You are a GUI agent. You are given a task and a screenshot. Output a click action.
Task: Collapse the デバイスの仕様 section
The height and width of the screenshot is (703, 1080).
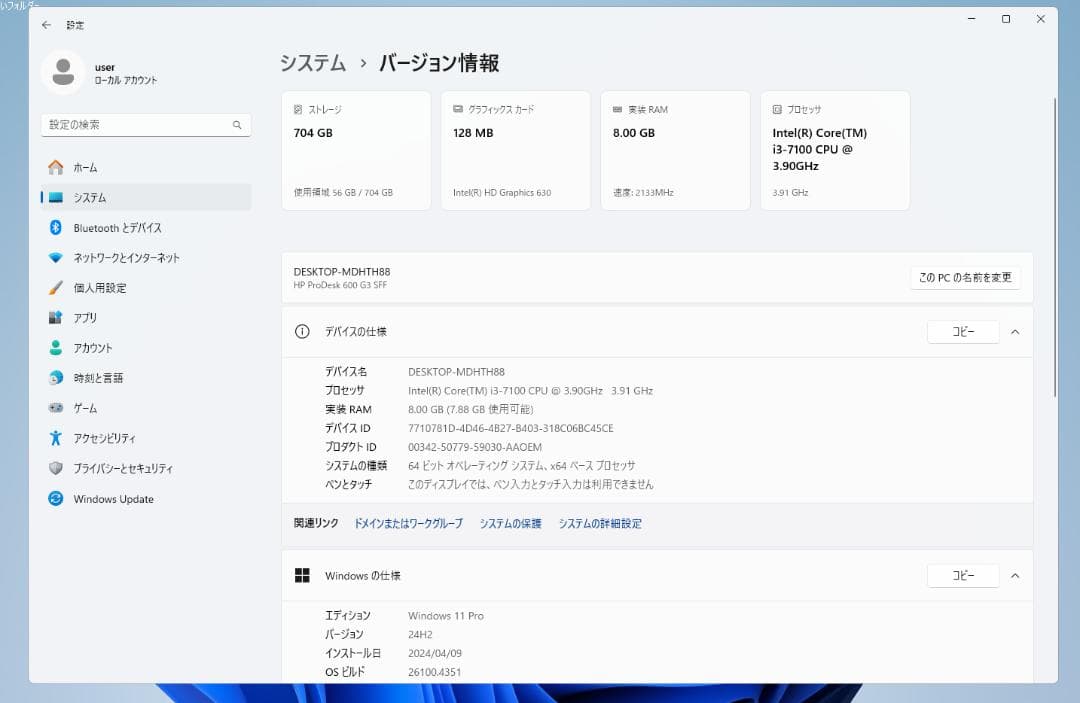(1015, 331)
